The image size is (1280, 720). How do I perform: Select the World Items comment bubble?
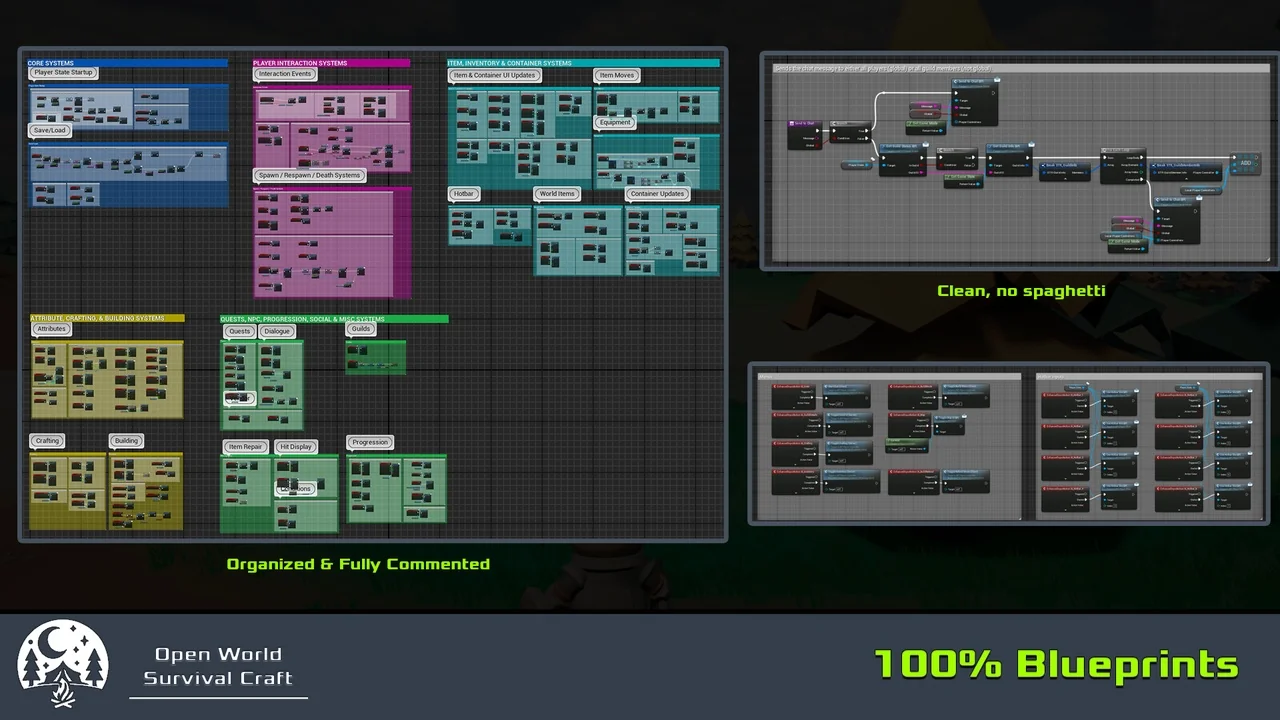point(557,193)
